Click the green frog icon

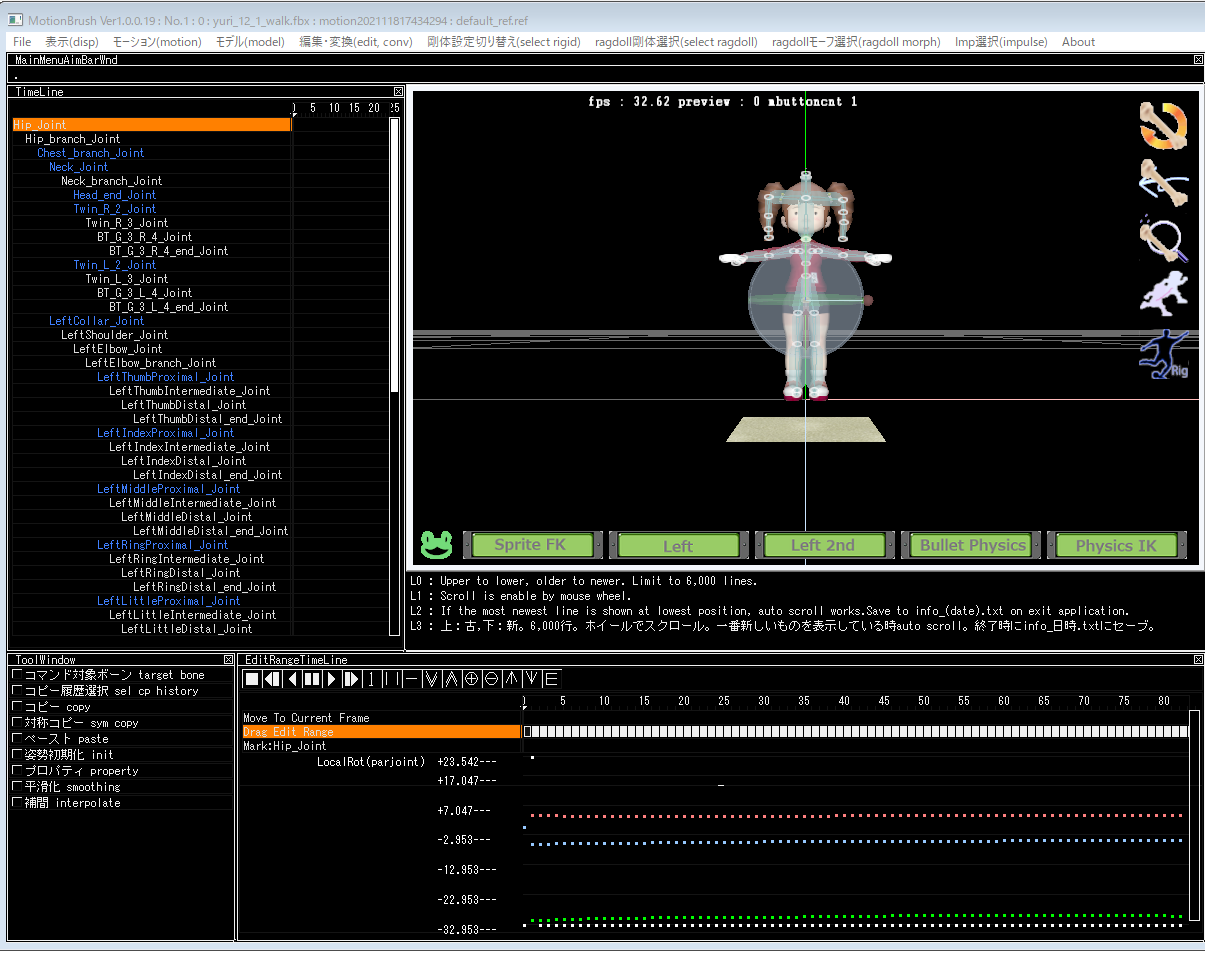436,545
